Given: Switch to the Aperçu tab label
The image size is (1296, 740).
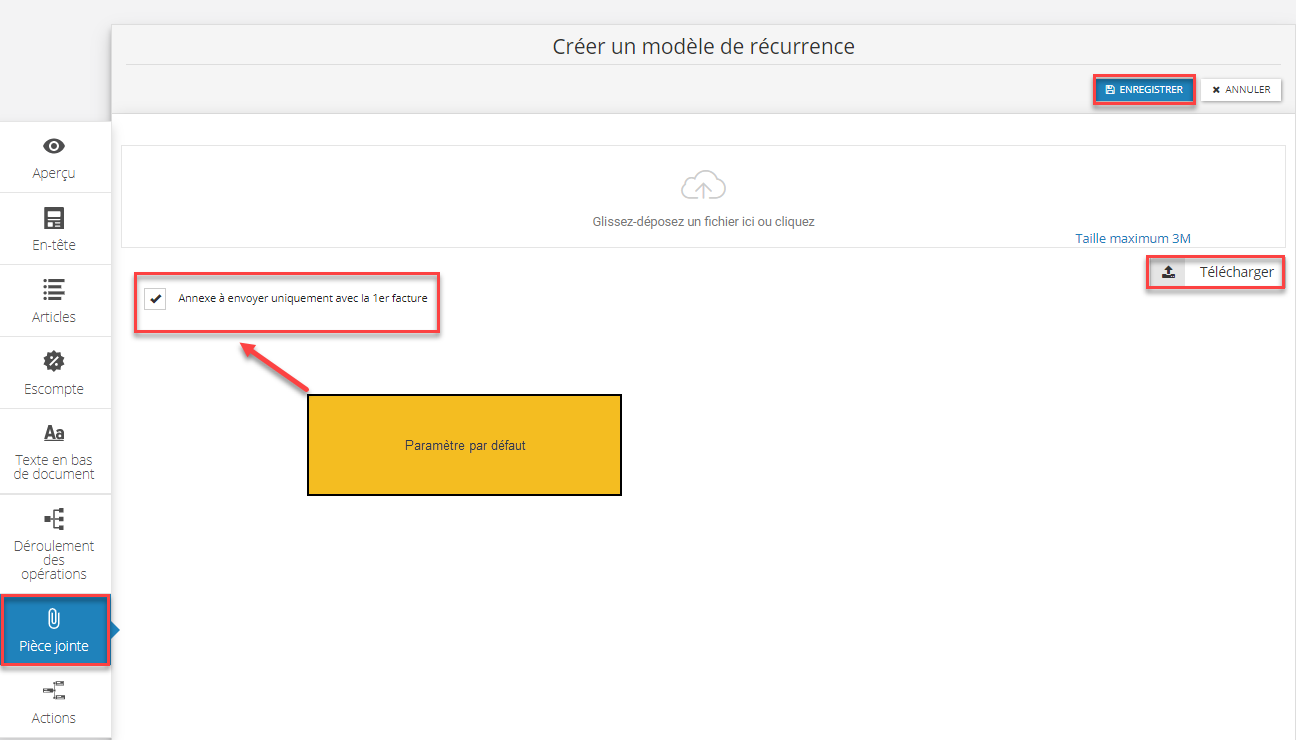Looking at the screenshot, I should pos(54,173).
